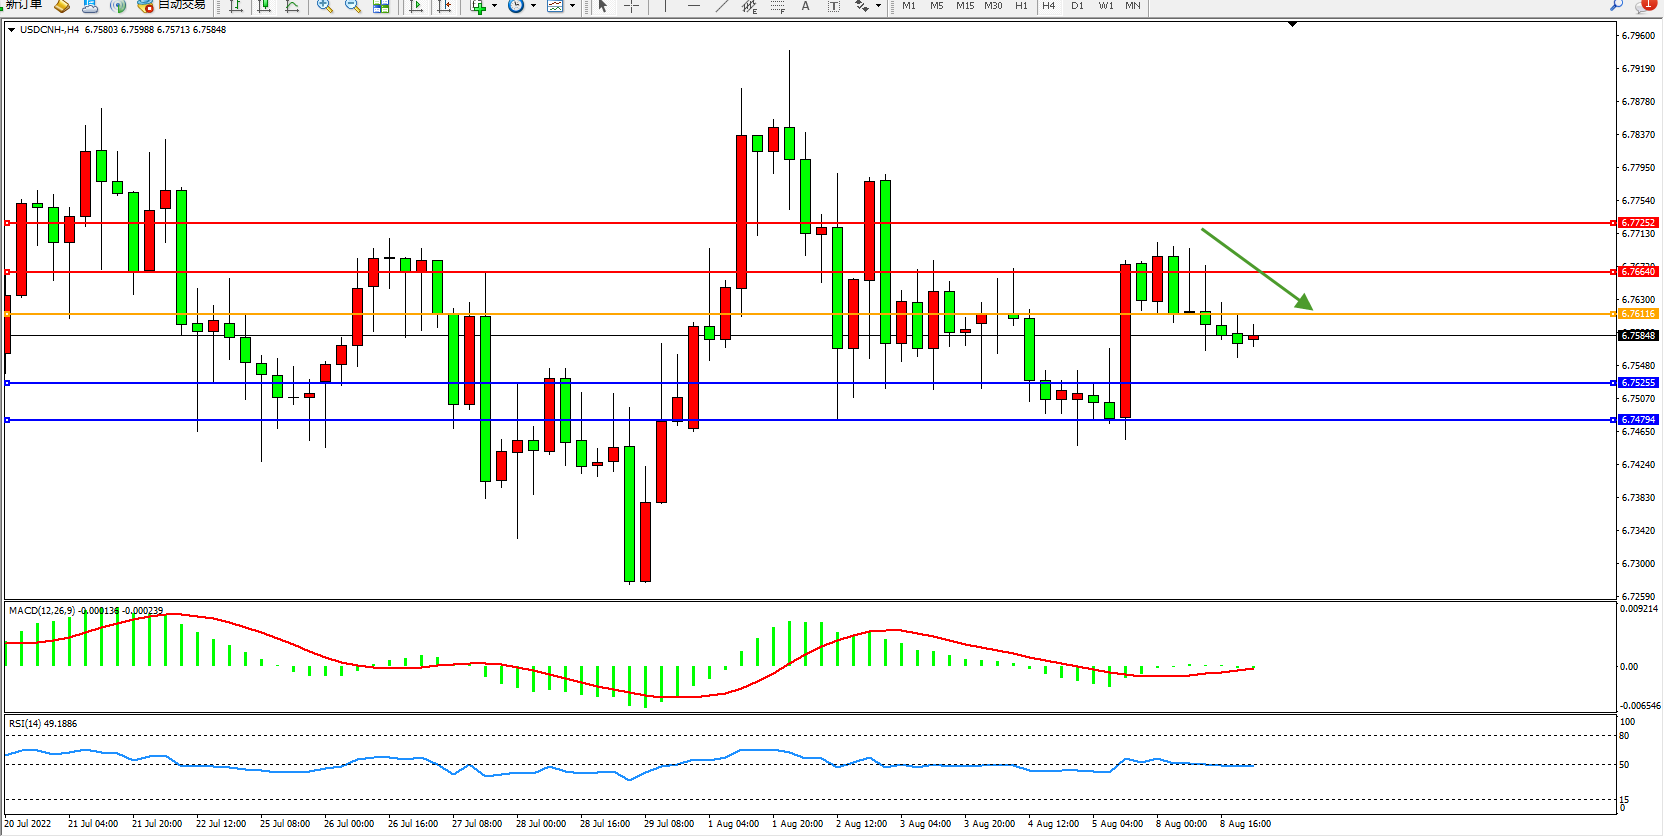Click the Zoom Out magnifier icon
1664x837 pixels.
(353, 6)
